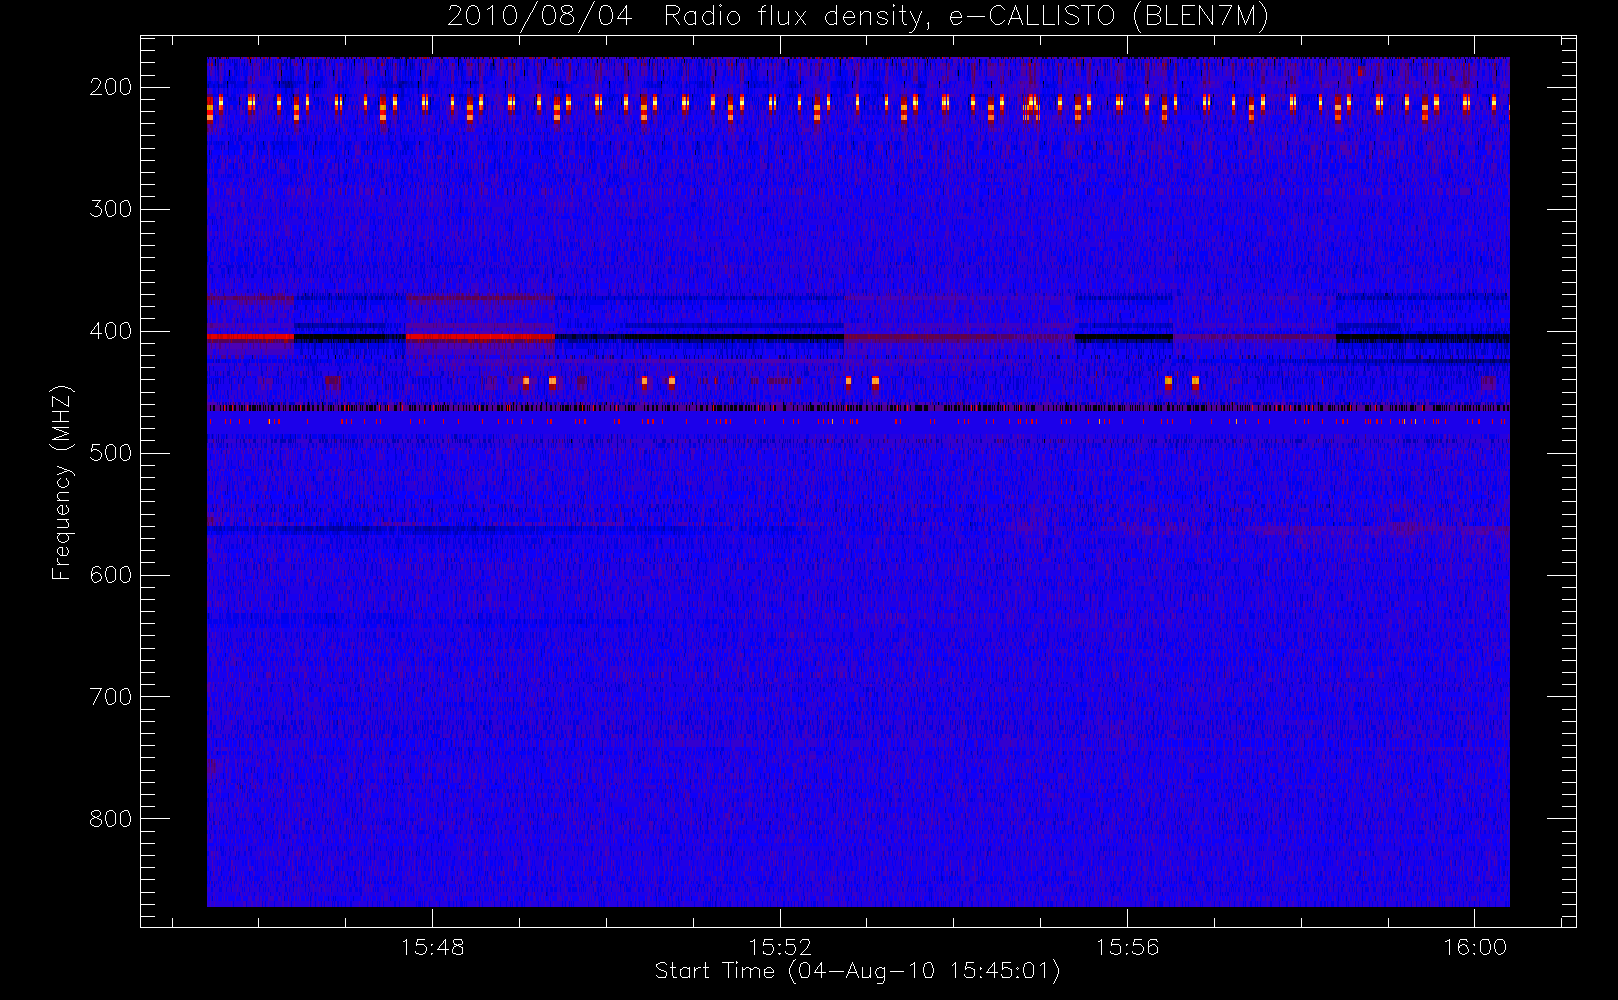The width and height of the screenshot is (1618, 1000).
Task: Click the 700 frequency tick label
Action: click(x=110, y=697)
